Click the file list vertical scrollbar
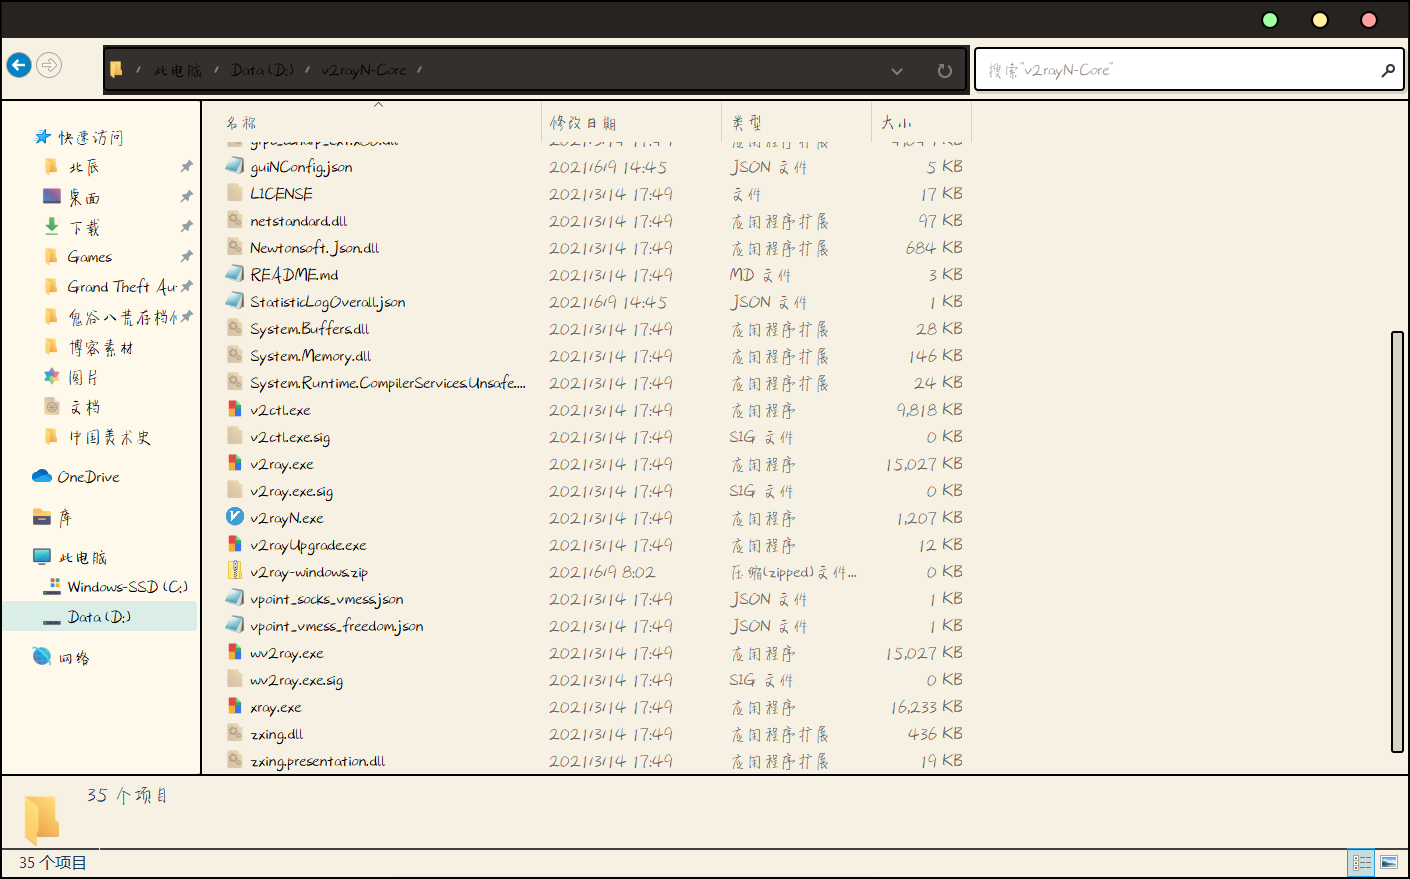Image resolution: width=1410 pixels, height=879 pixels. click(x=1398, y=541)
